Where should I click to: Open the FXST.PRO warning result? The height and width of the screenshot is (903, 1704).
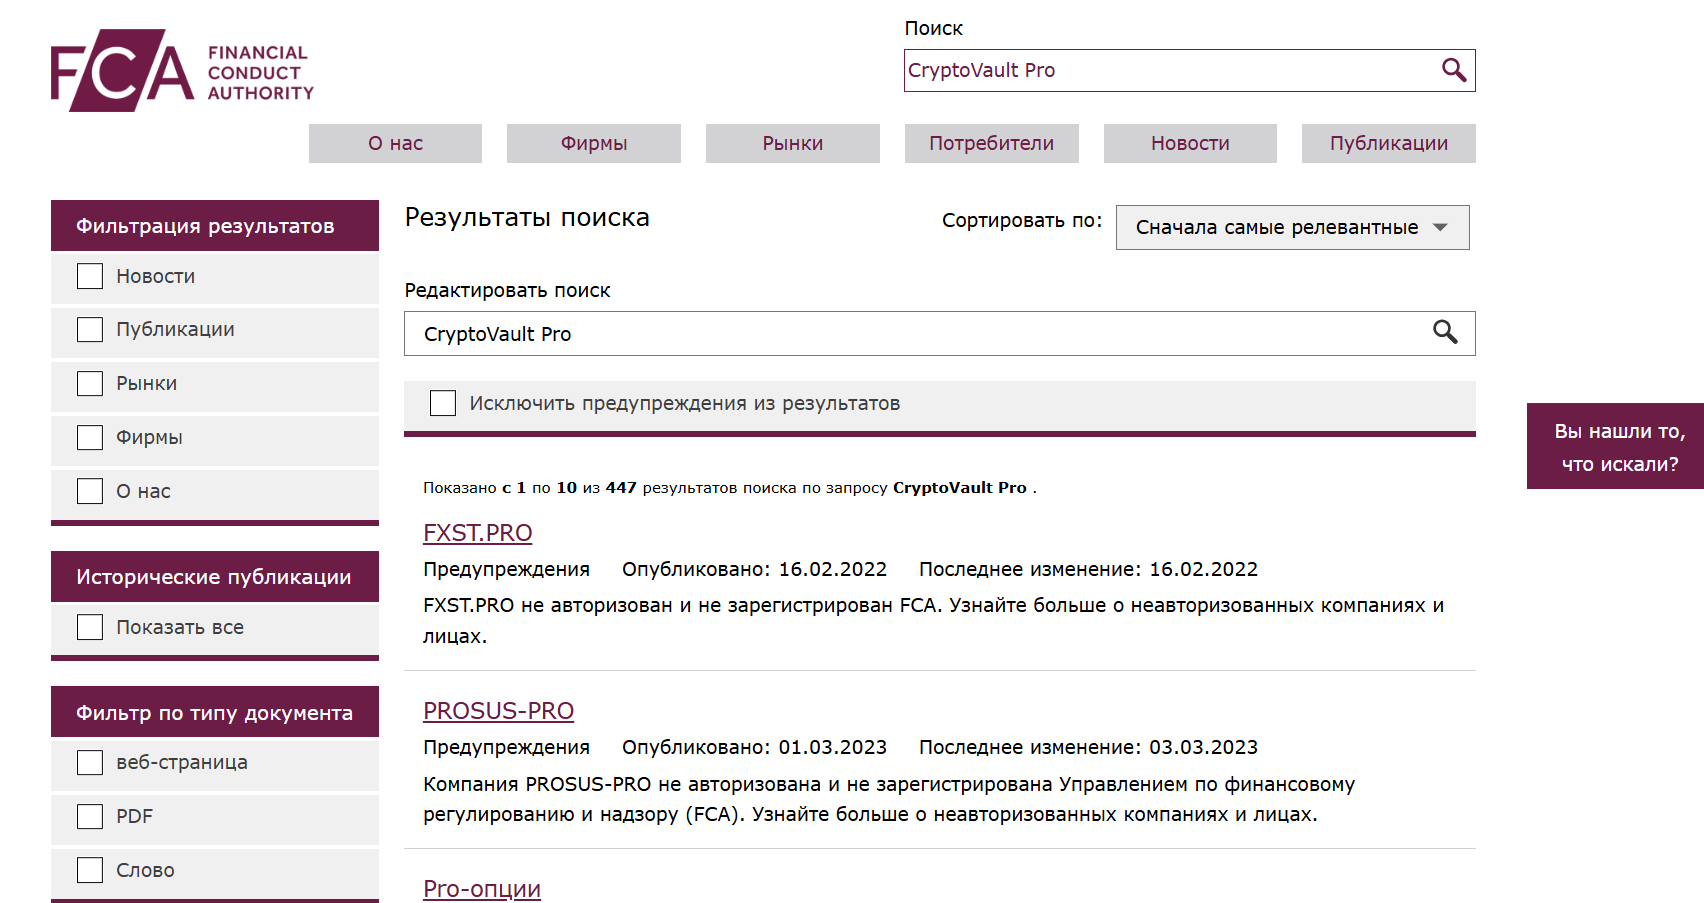tap(476, 533)
